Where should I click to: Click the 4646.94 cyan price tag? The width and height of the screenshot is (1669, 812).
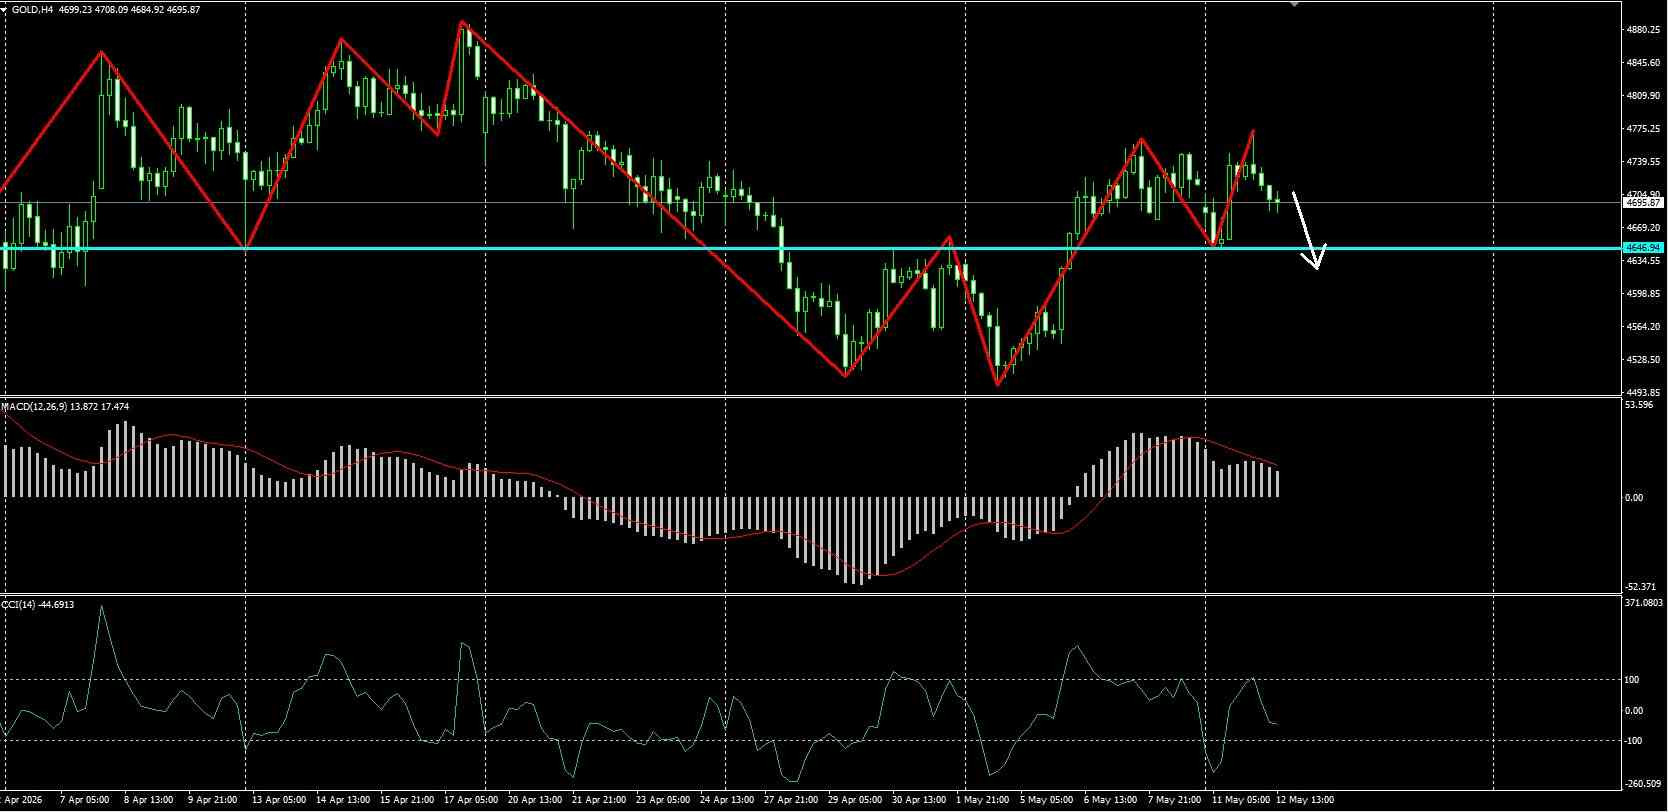coord(1643,247)
